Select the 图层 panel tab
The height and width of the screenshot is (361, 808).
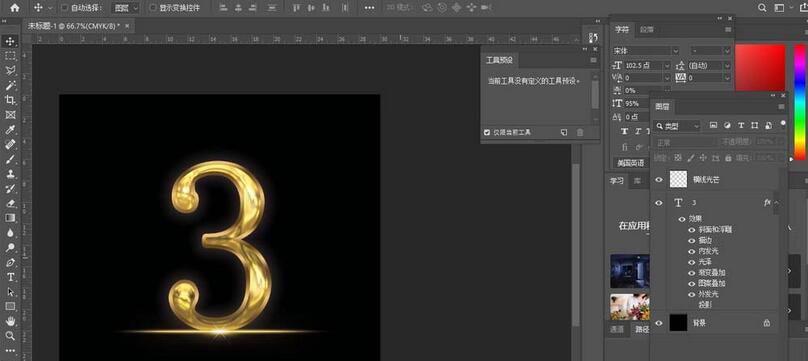point(661,107)
